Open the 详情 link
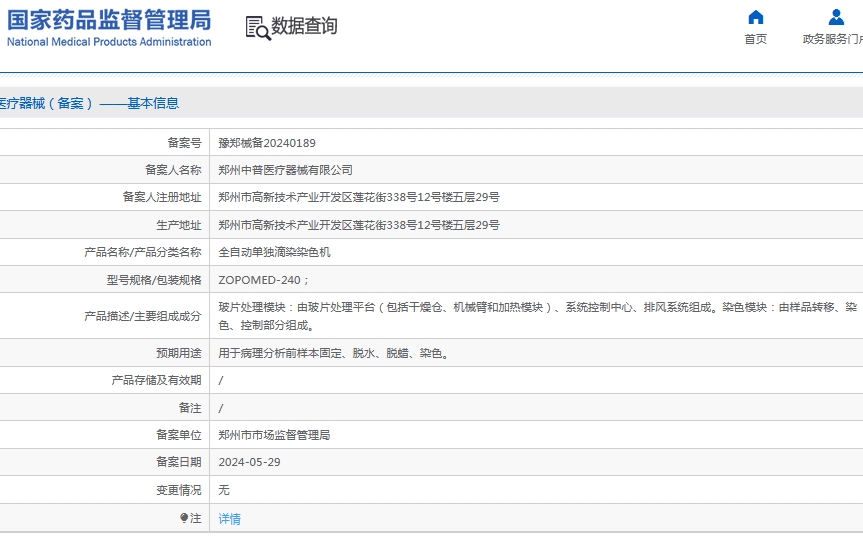Image resolution: width=863 pixels, height=540 pixels. 230,519
